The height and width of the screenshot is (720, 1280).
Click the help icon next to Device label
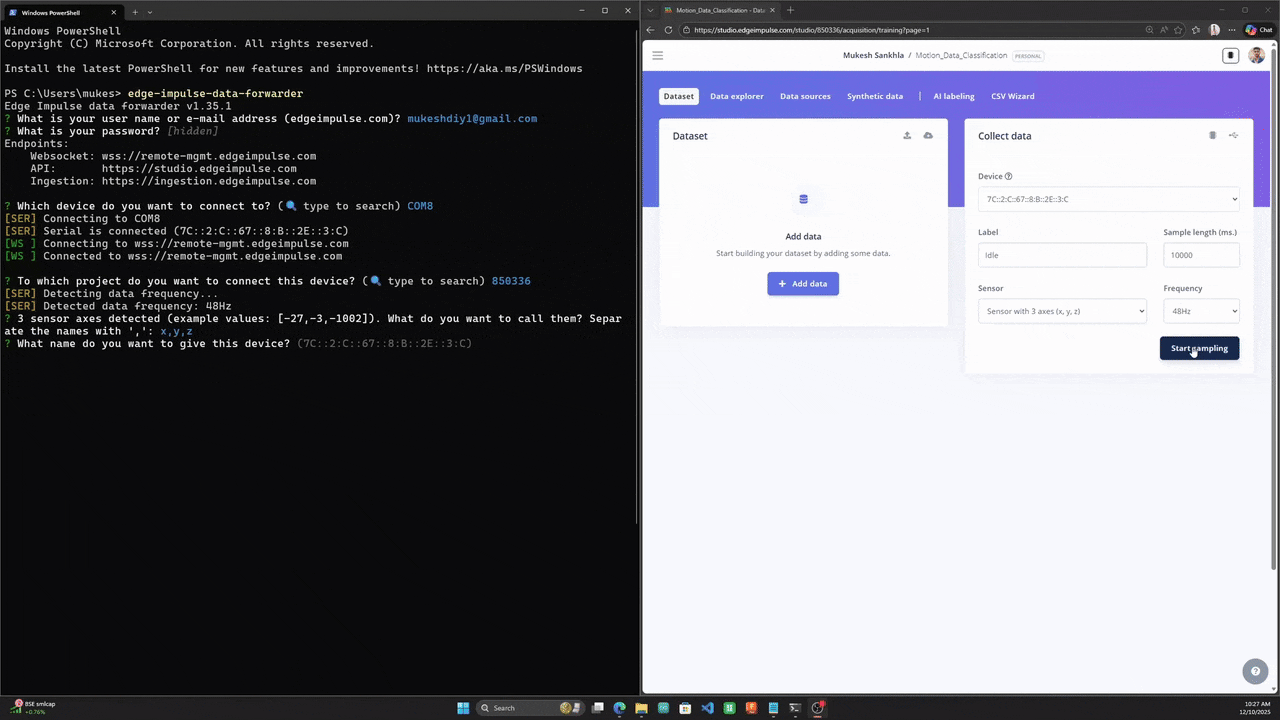tap(1008, 177)
